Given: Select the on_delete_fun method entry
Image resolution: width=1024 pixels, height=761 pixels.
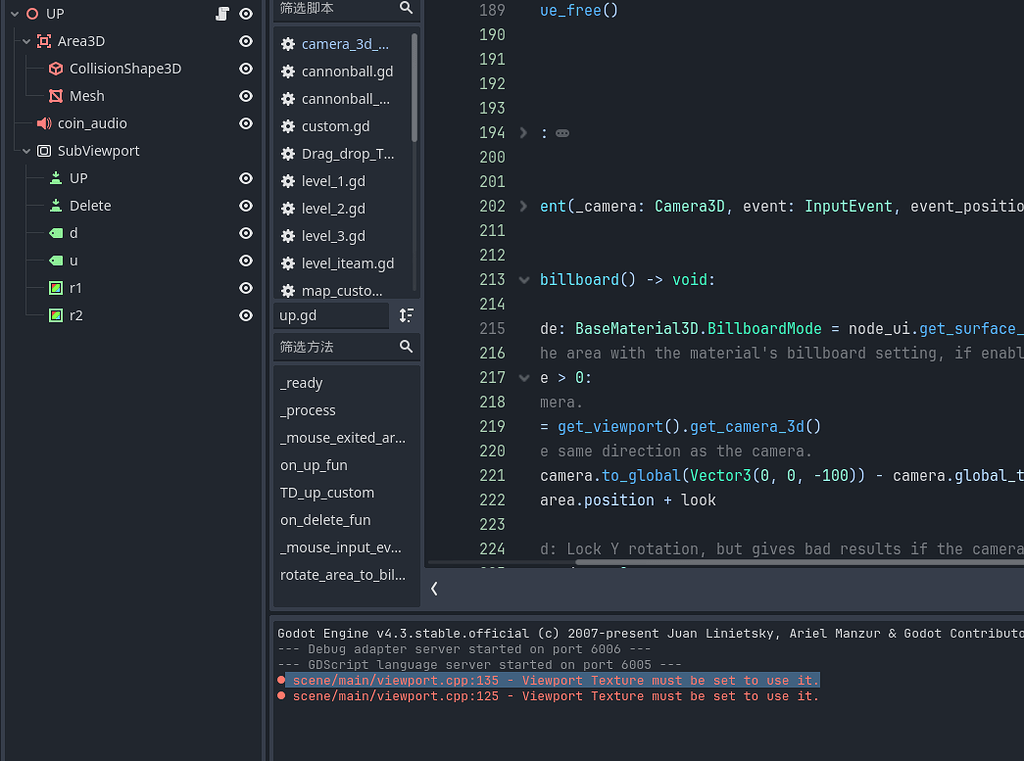Looking at the screenshot, I should 325,520.
